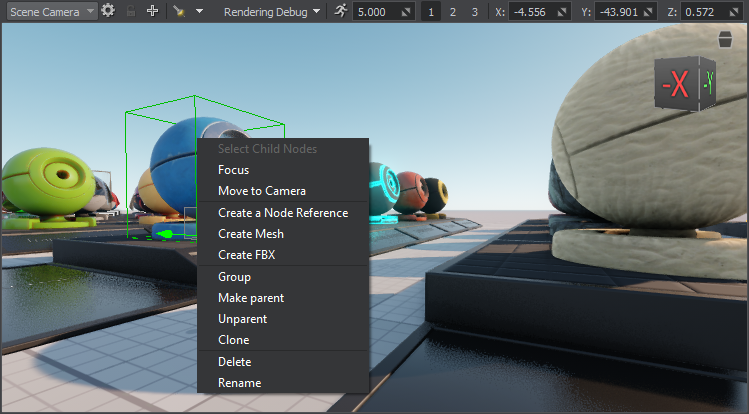Click the camera lock icon
This screenshot has height=414, width=749.
130,11
